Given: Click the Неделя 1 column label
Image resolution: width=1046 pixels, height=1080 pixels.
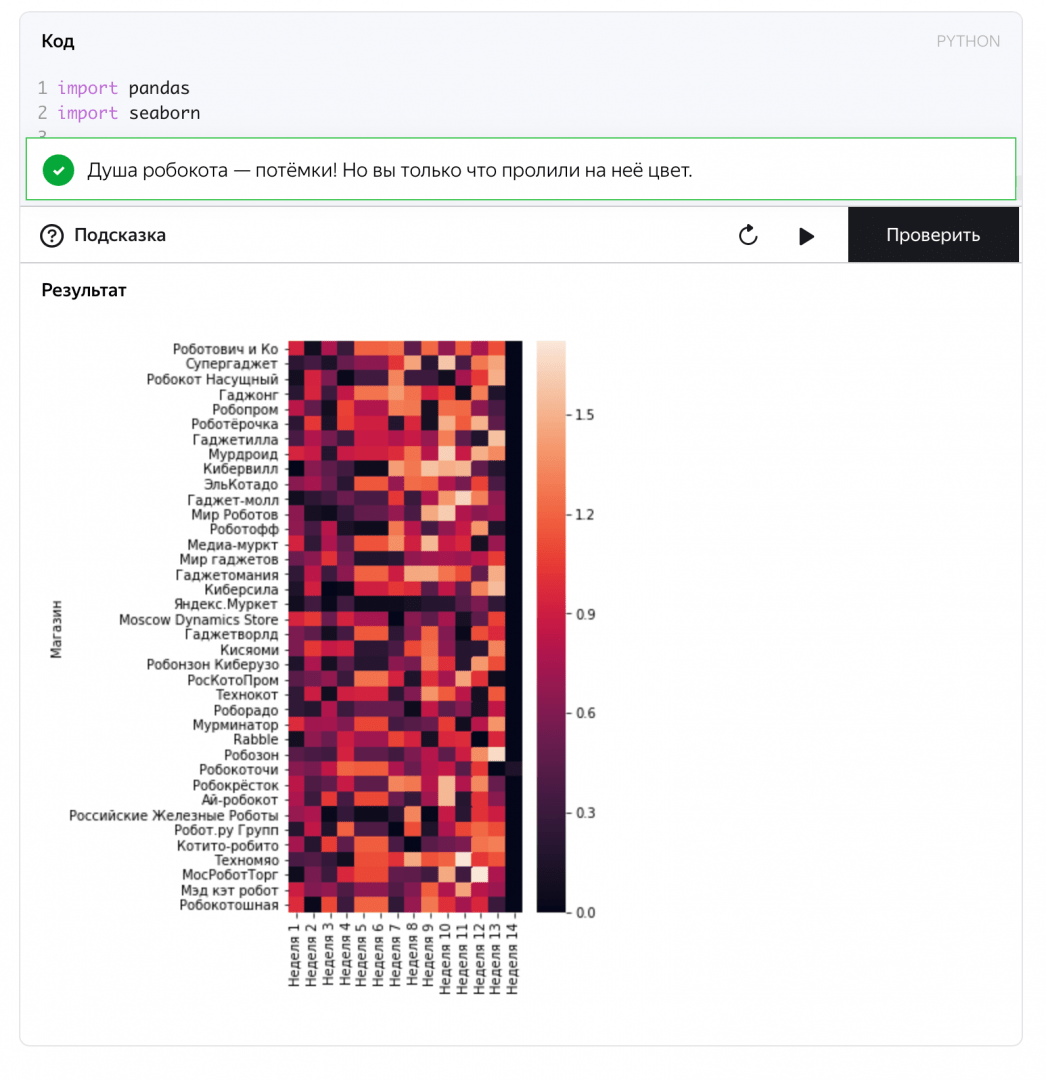Looking at the screenshot, I should [x=295, y=954].
